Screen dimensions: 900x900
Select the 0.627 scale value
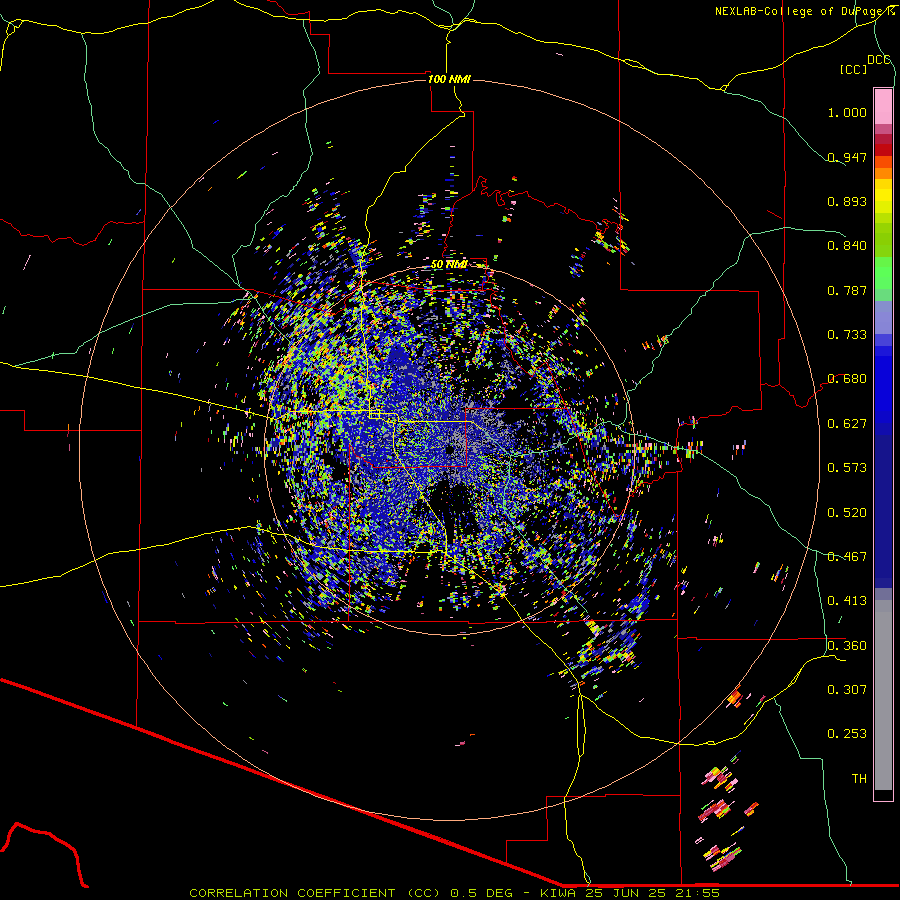847,424
